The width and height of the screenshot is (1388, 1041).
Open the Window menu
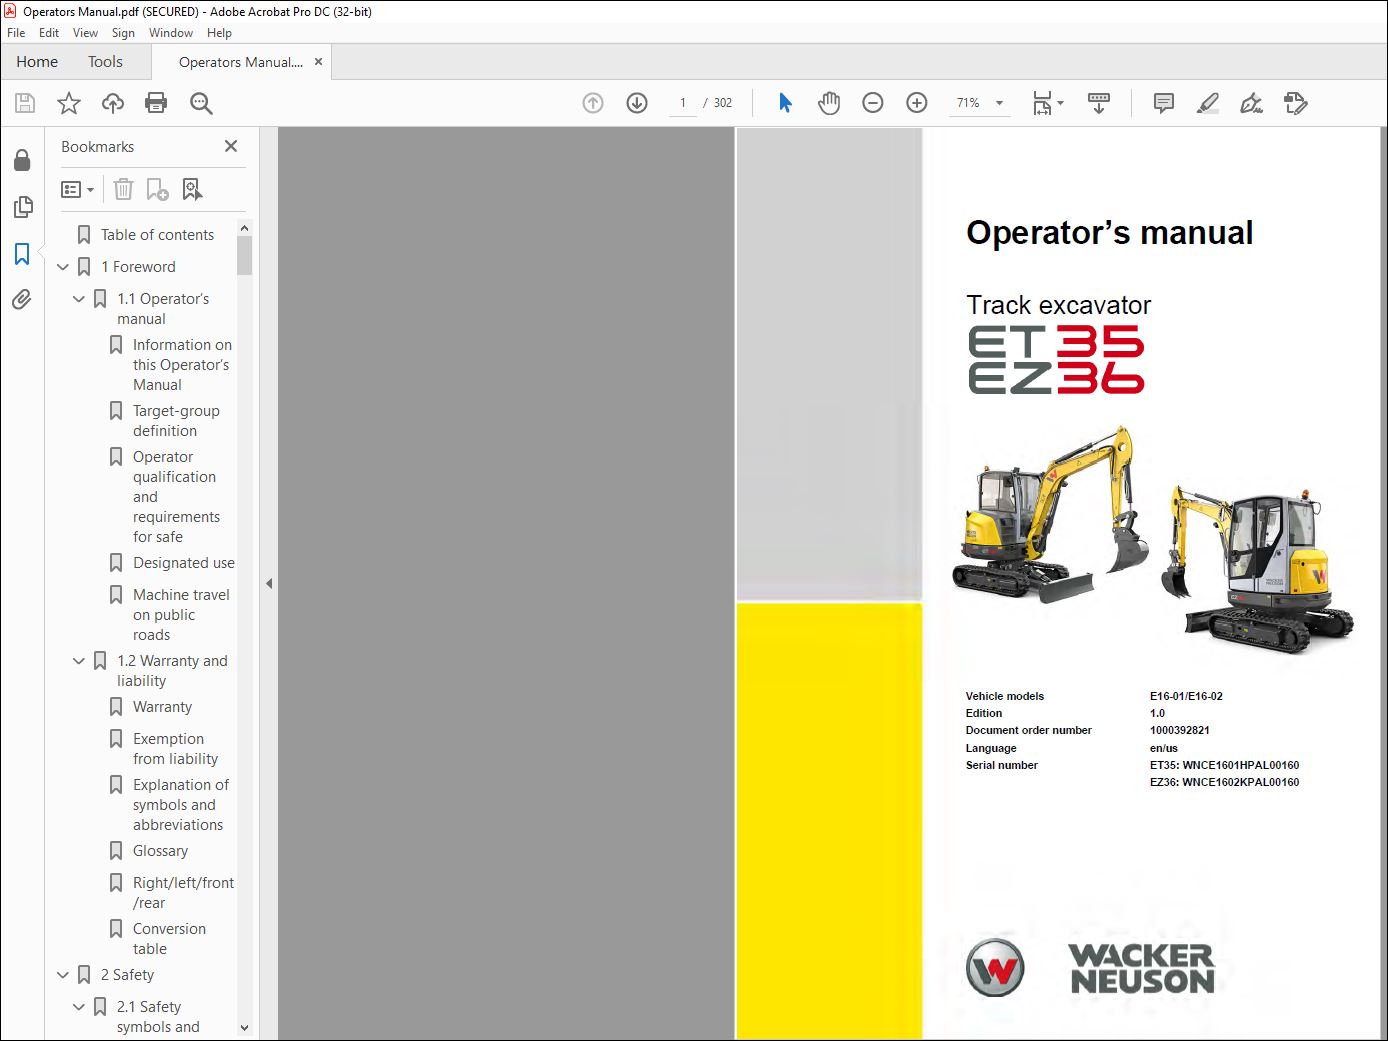click(x=171, y=33)
